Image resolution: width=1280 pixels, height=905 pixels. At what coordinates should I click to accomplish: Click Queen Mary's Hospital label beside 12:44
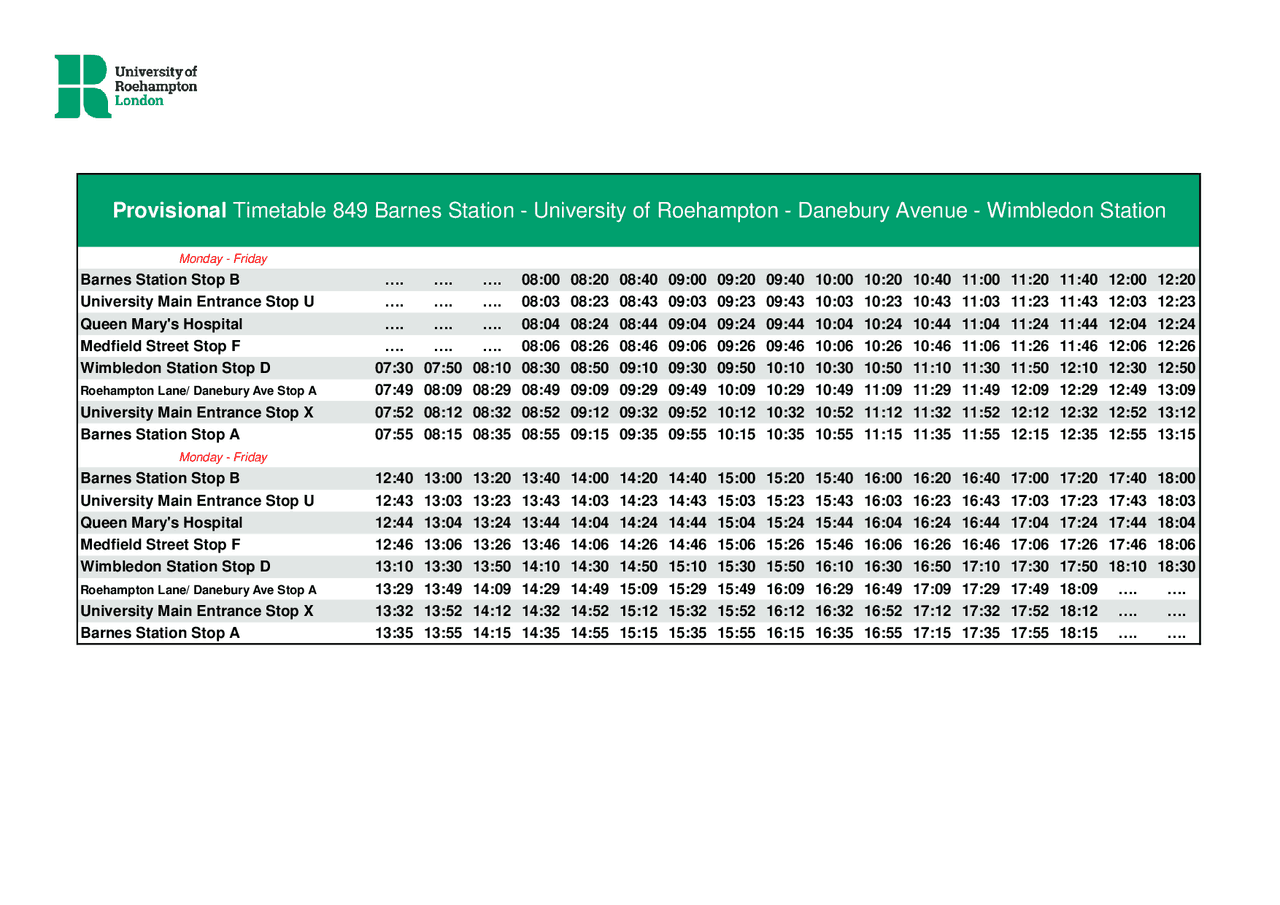pos(161,522)
